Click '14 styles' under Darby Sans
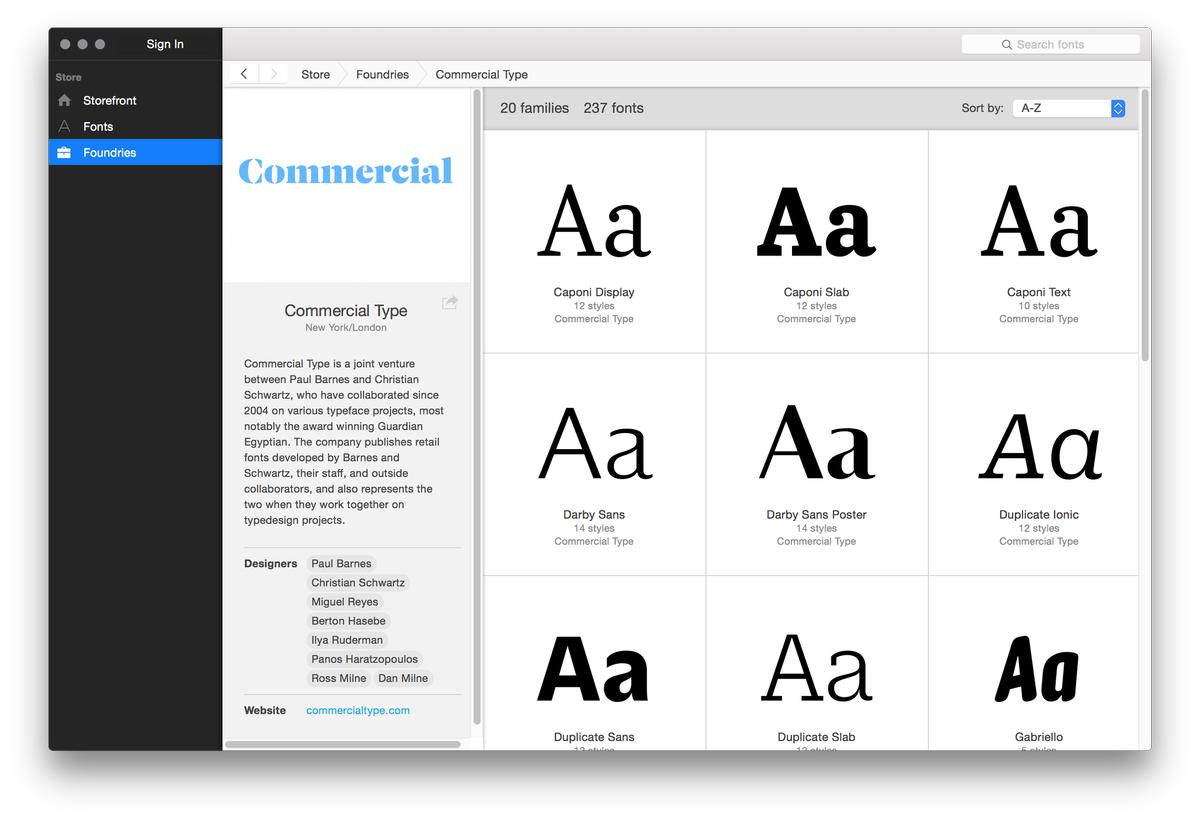 coord(594,529)
